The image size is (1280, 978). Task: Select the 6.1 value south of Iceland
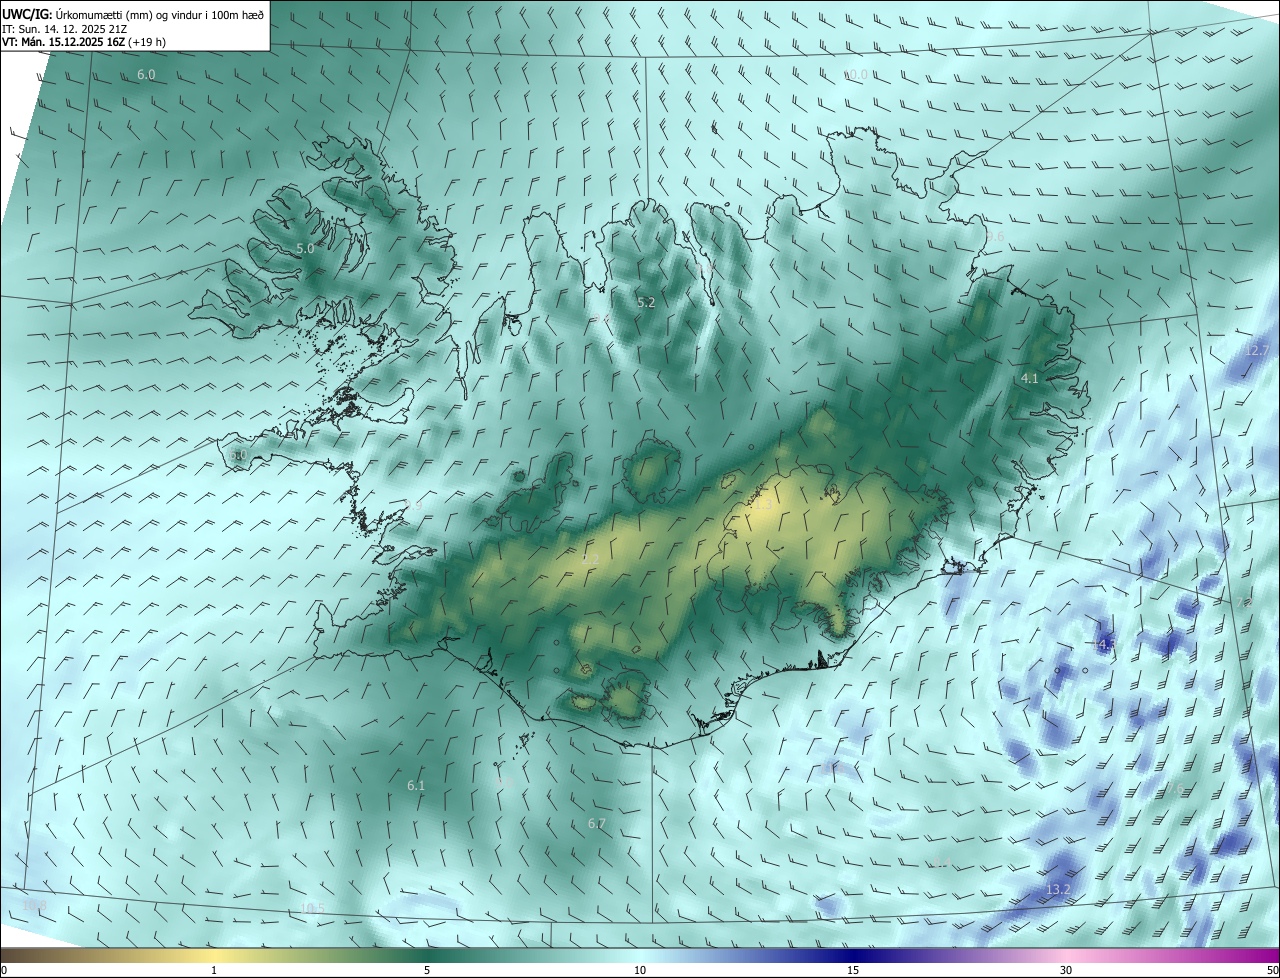pyautogui.click(x=416, y=786)
